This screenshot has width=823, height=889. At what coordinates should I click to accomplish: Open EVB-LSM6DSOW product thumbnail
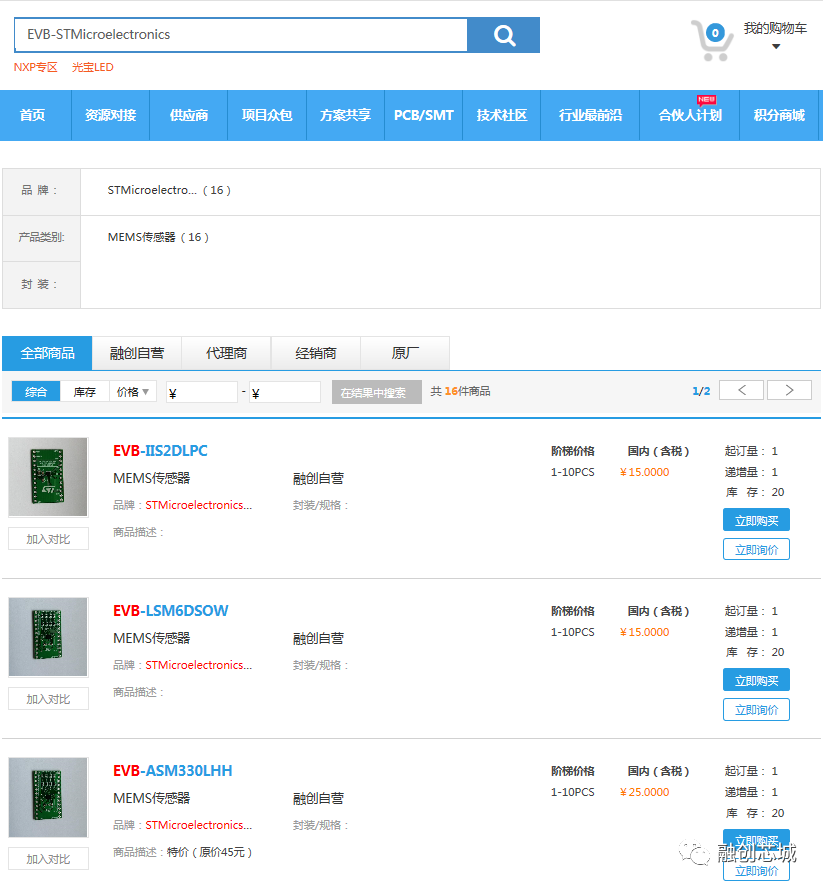coord(48,637)
